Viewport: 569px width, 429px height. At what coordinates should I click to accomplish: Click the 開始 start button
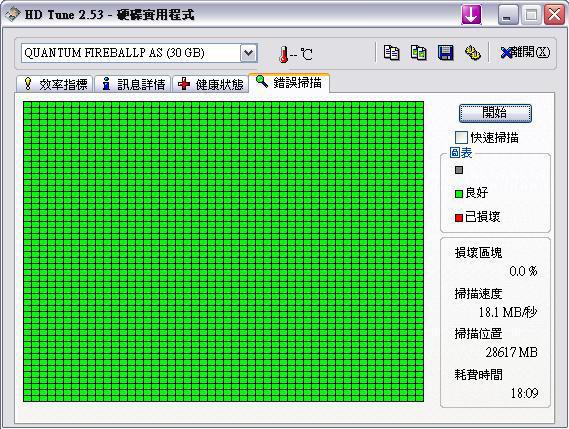point(495,113)
